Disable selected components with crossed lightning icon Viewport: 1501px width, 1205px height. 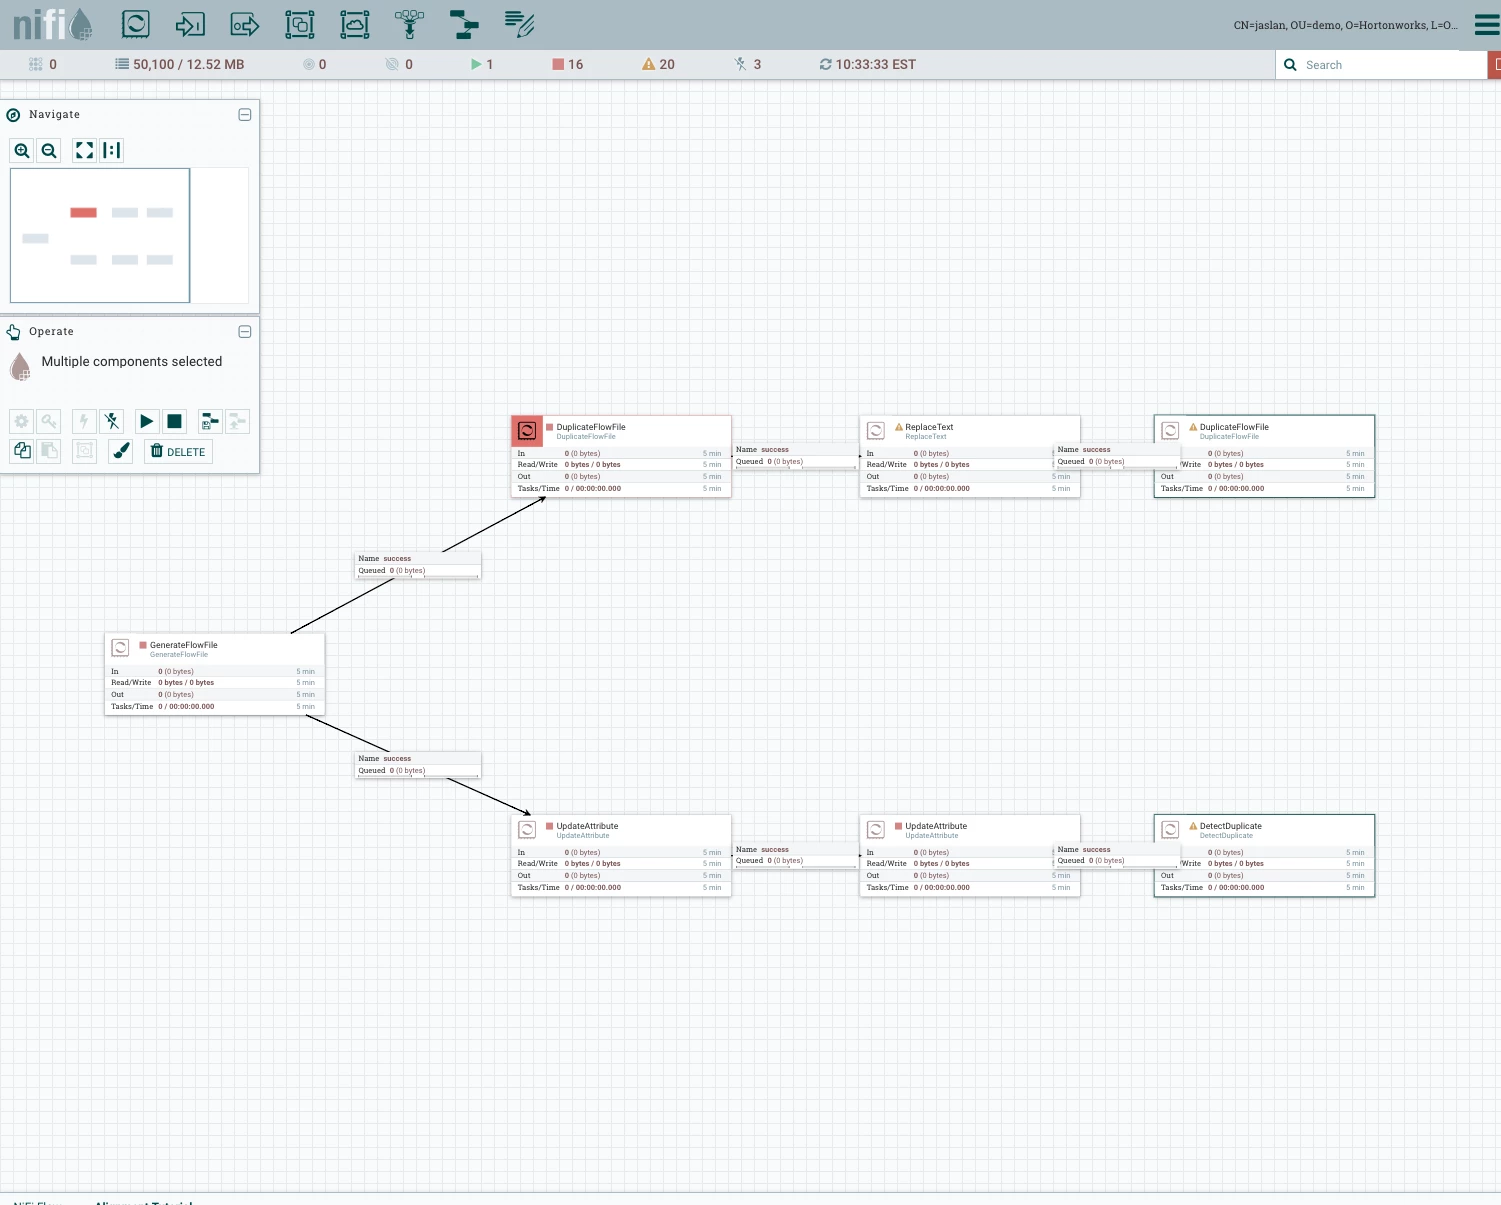pyautogui.click(x=112, y=422)
